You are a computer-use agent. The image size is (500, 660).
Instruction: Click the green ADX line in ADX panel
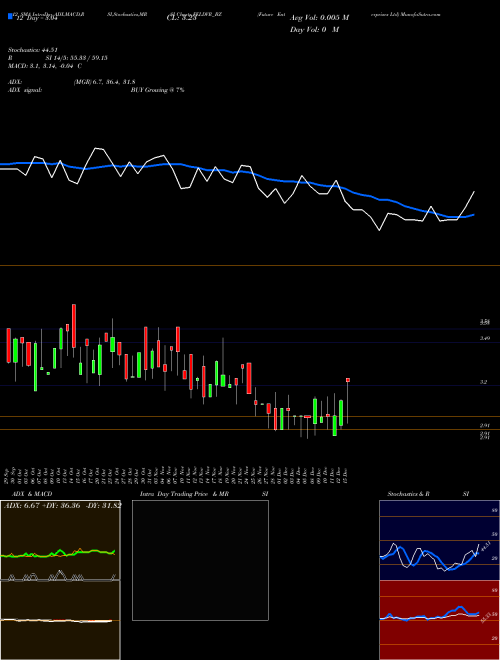[58, 553]
